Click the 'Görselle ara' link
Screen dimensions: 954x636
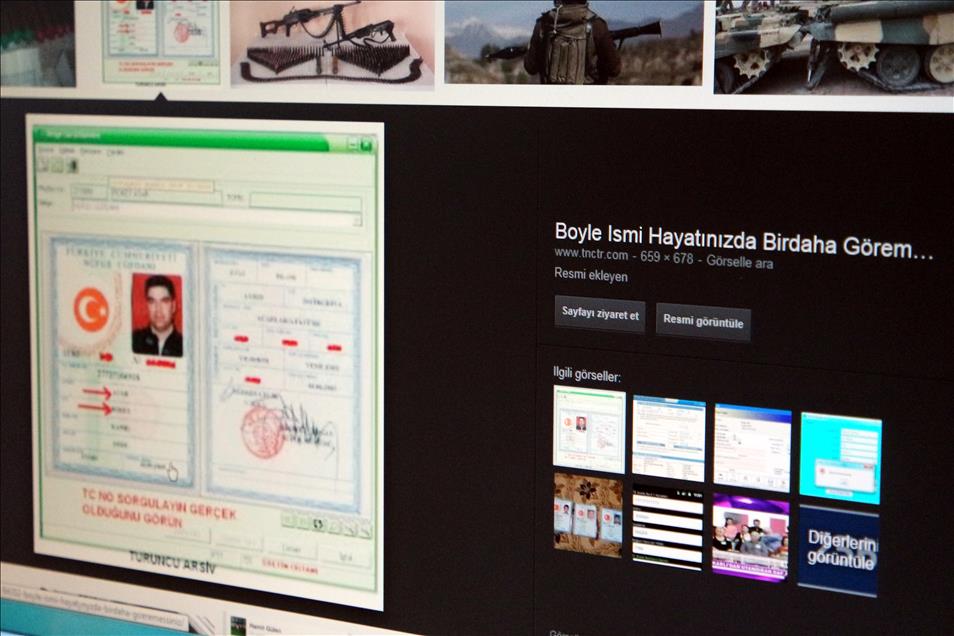pos(740,264)
